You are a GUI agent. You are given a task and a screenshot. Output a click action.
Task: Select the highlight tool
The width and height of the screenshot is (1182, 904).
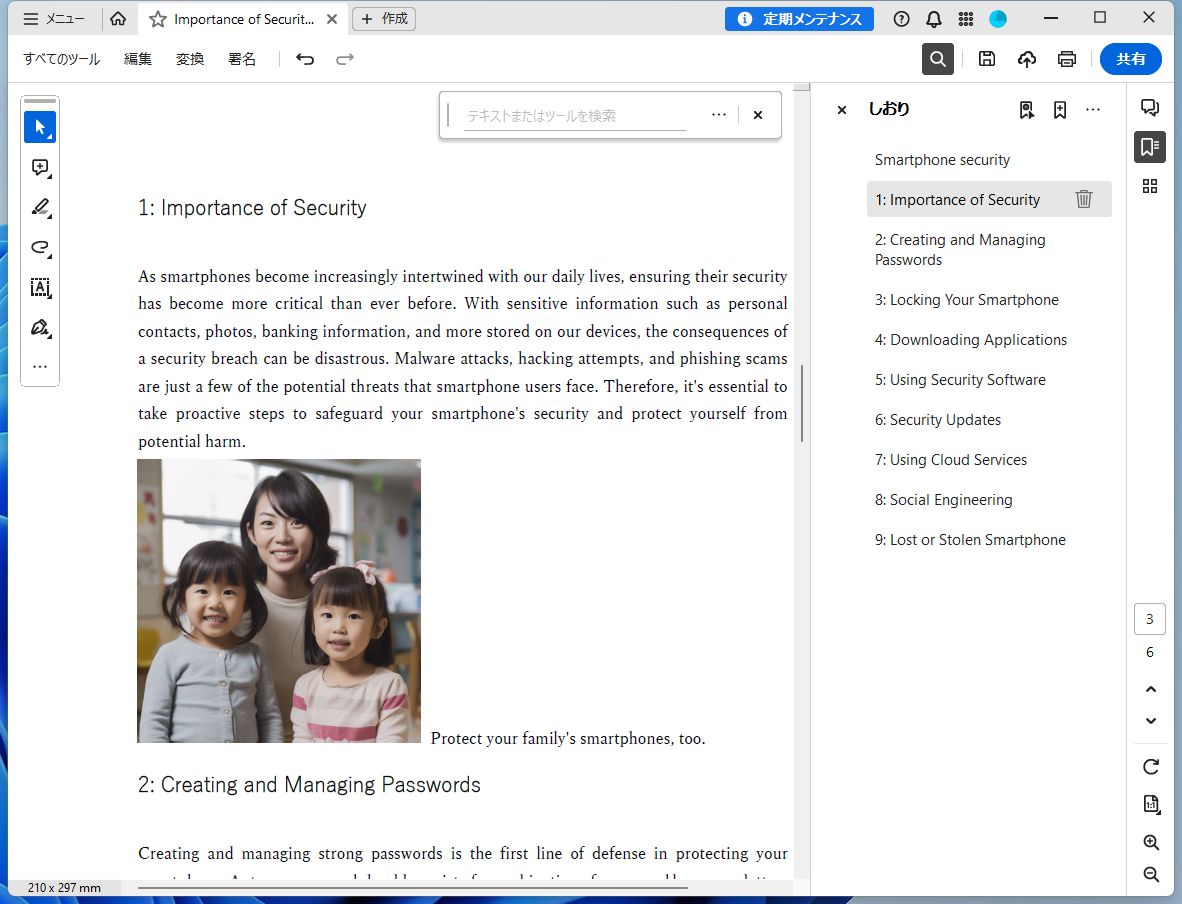[x=40, y=207]
